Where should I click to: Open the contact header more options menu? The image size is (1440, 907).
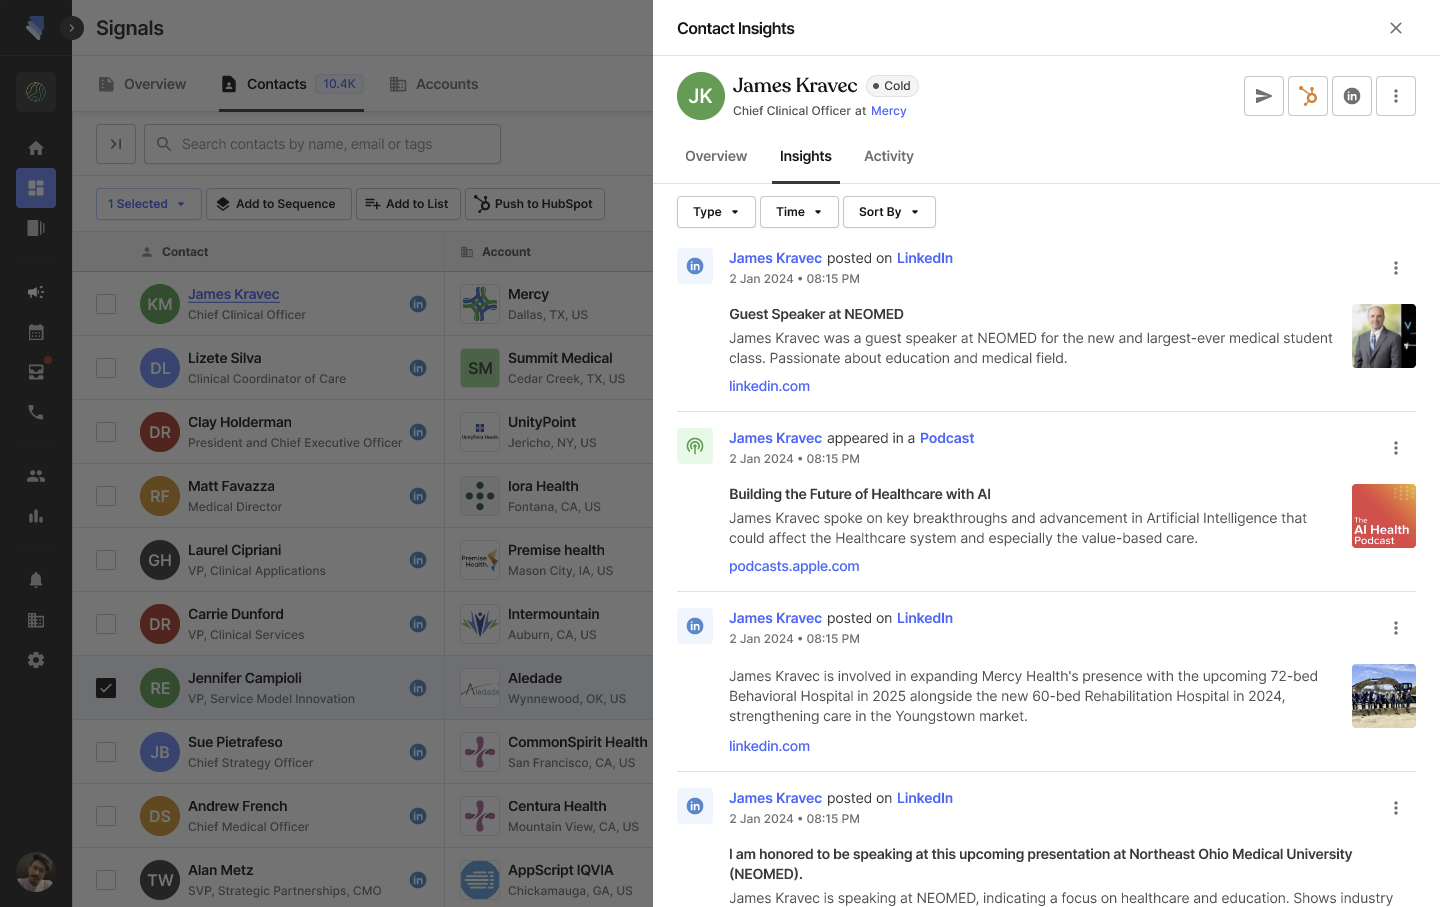[1395, 96]
